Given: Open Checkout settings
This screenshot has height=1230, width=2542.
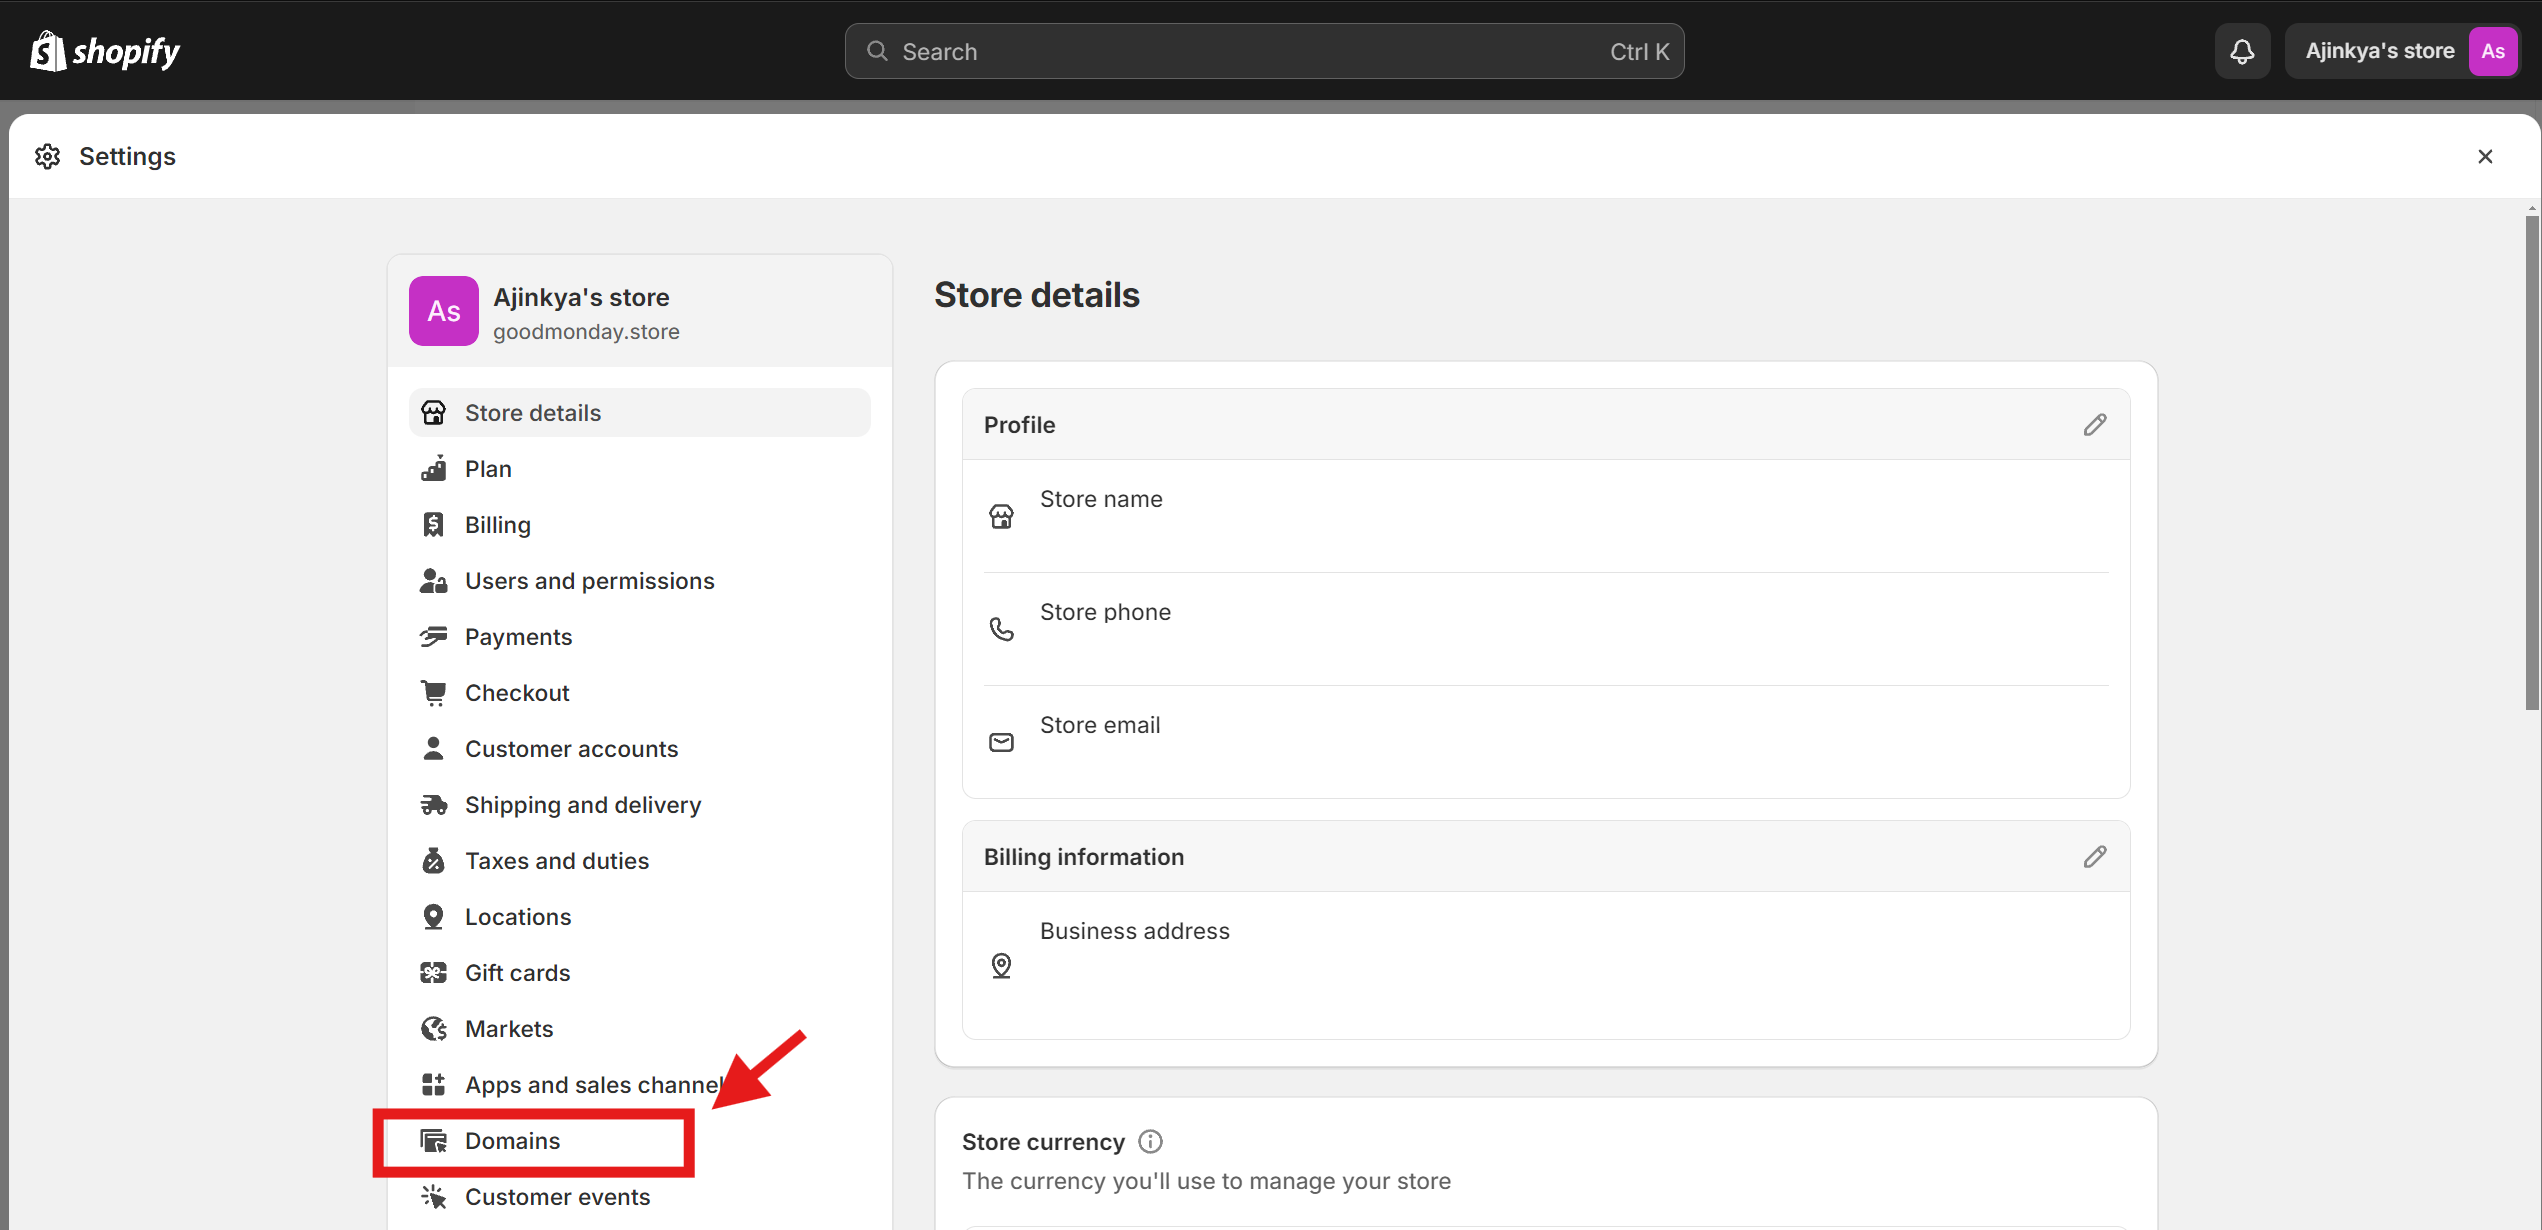Looking at the screenshot, I should (x=639, y=693).
